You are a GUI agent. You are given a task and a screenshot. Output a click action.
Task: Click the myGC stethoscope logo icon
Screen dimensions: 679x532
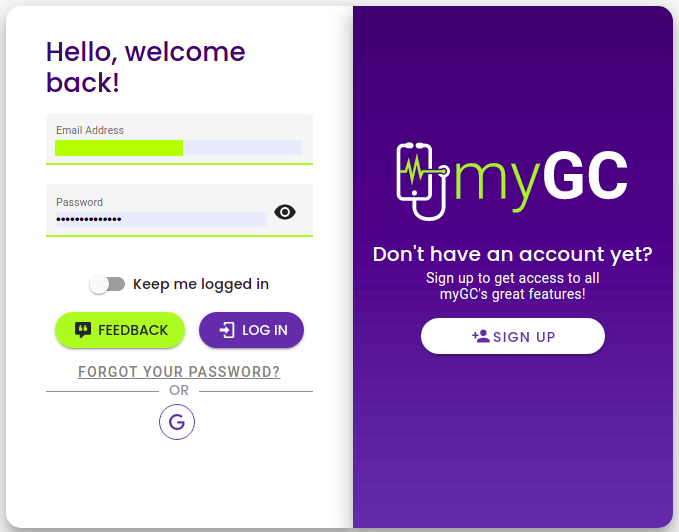422,180
